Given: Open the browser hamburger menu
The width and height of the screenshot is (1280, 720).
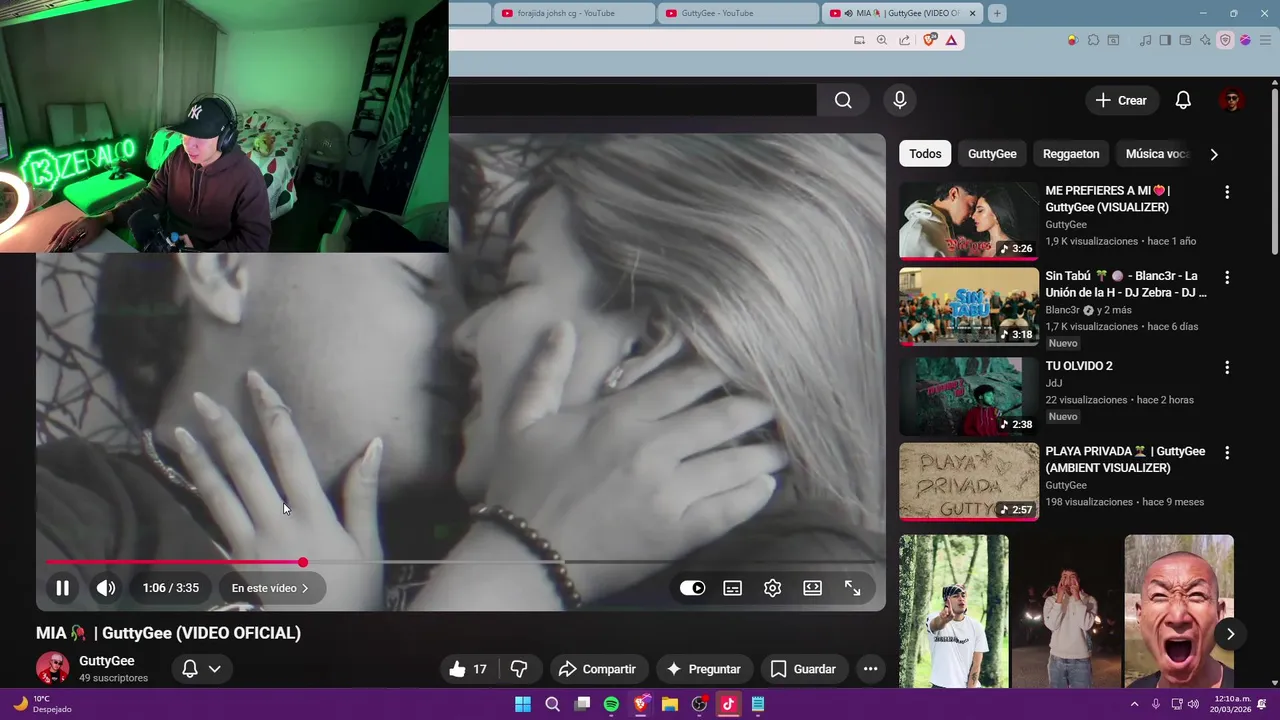Looking at the screenshot, I should (x=1264, y=40).
